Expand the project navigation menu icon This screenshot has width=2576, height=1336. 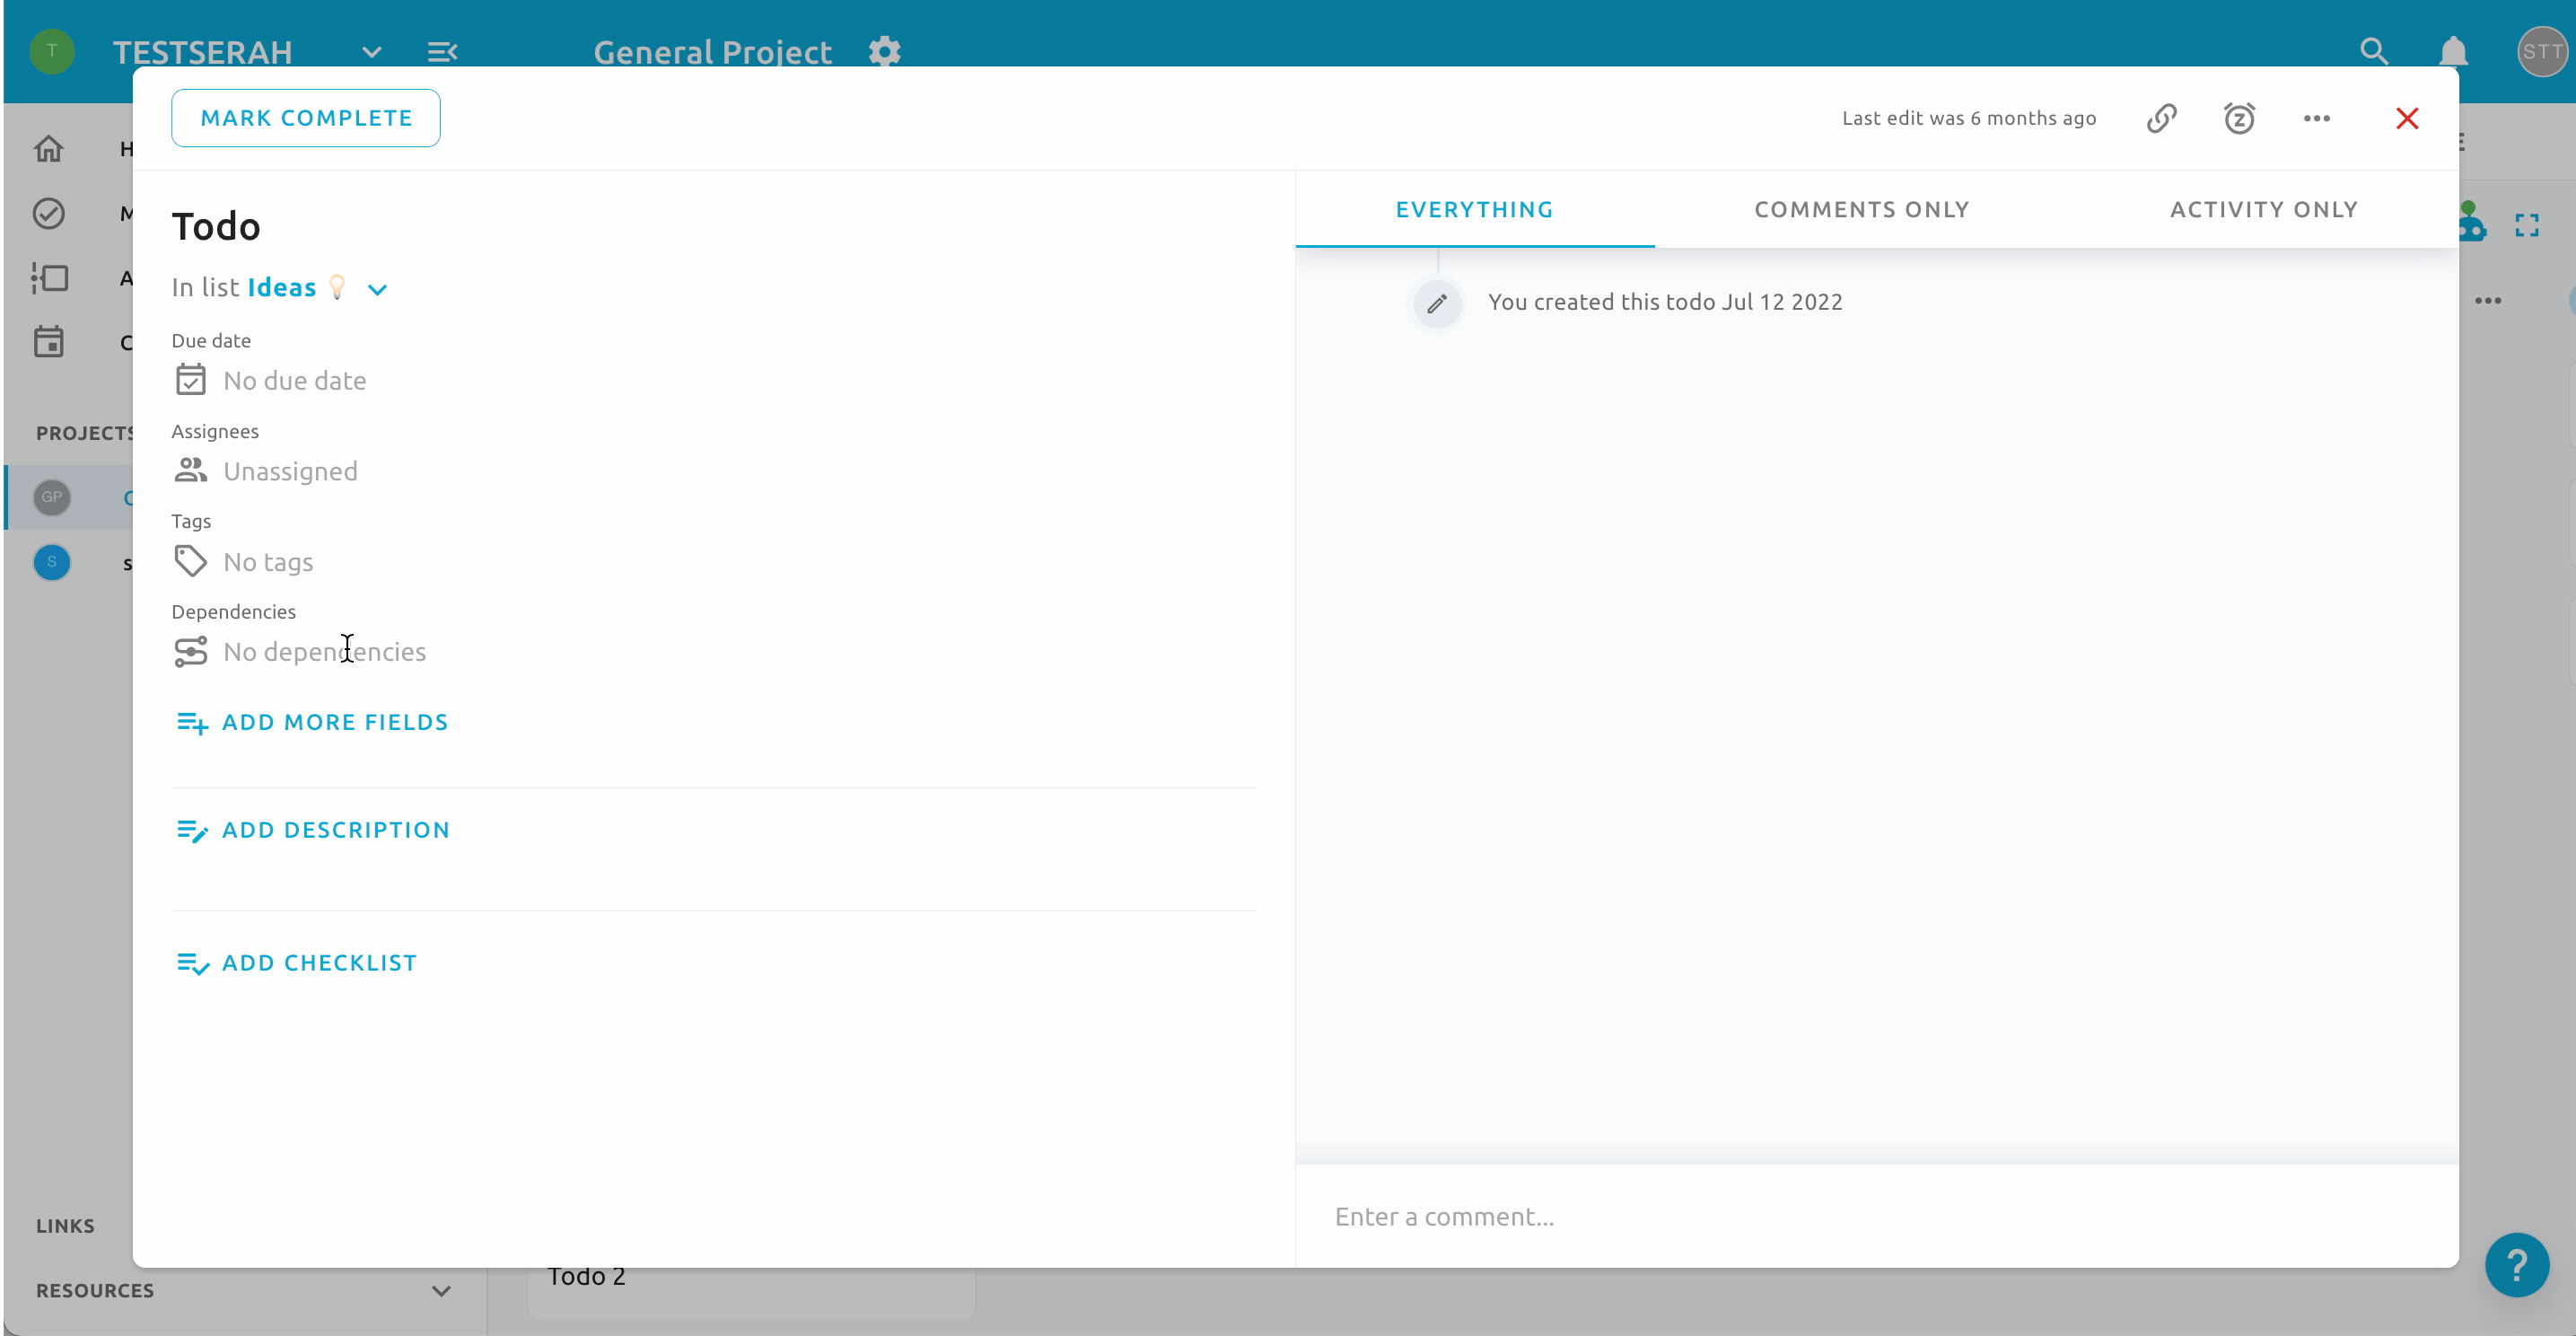pos(444,51)
